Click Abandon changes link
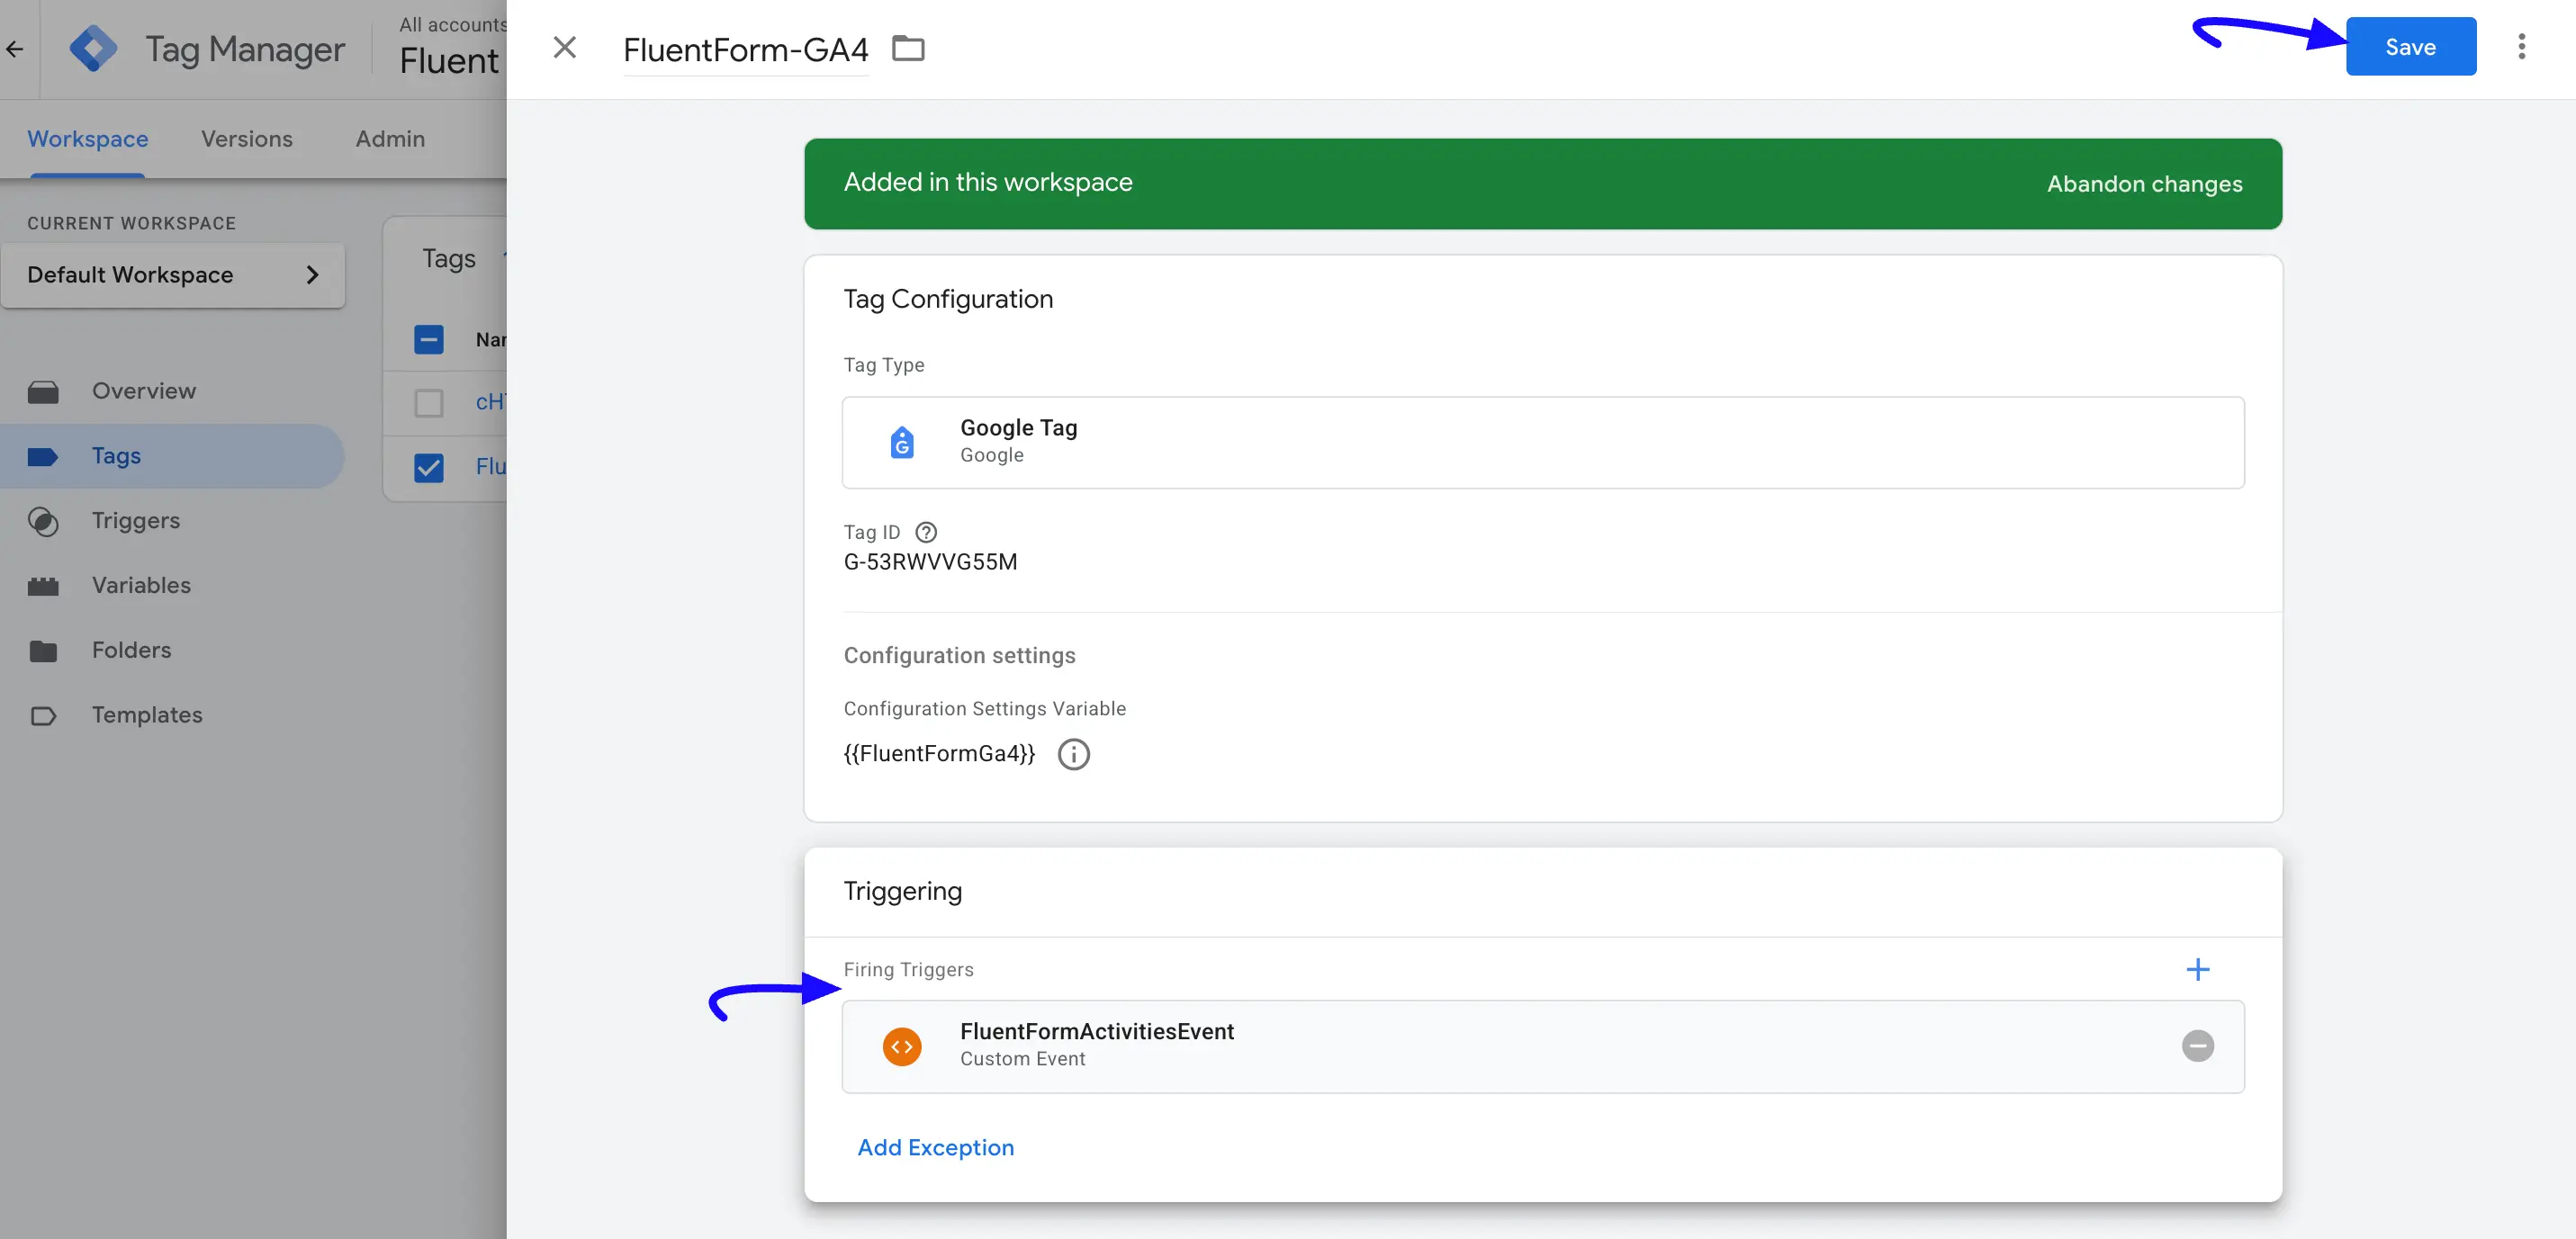Image resolution: width=2576 pixels, height=1239 pixels. click(x=2144, y=184)
